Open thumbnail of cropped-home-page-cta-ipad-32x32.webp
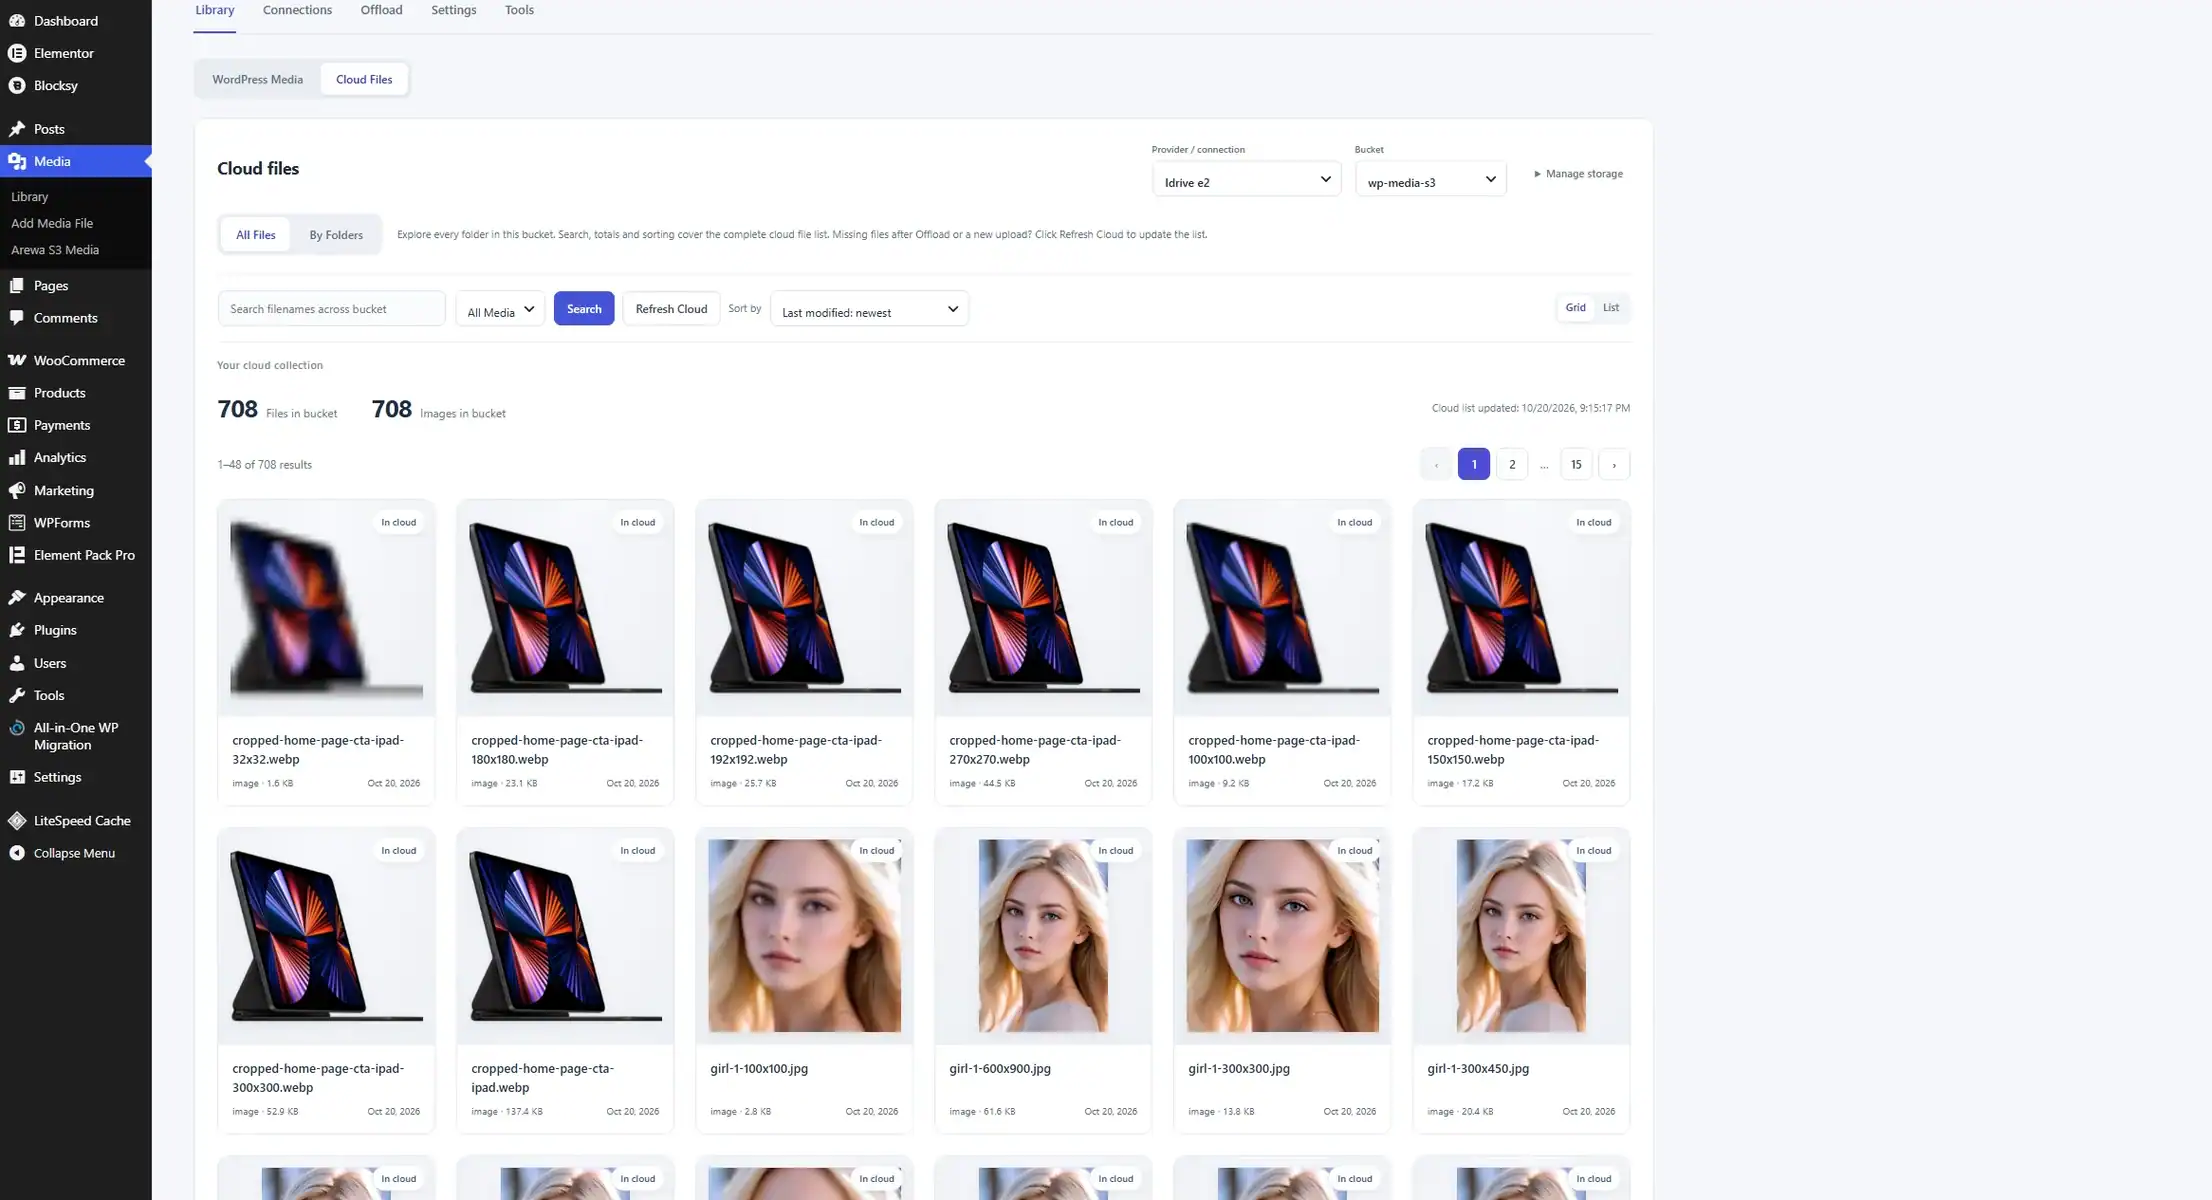 tap(326, 608)
